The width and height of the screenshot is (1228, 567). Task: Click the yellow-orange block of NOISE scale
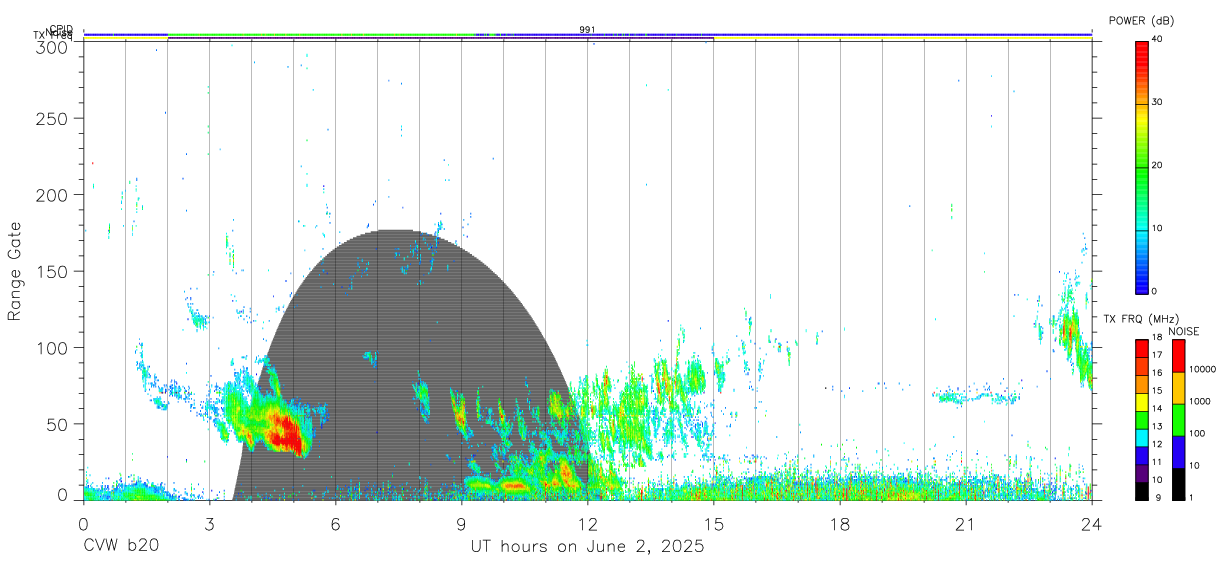(1177, 387)
